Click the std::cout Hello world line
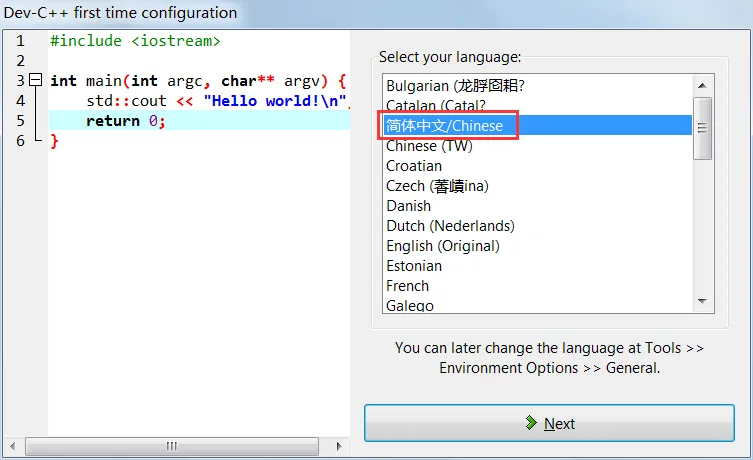This screenshot has width=753, height=460. [218, 100]
